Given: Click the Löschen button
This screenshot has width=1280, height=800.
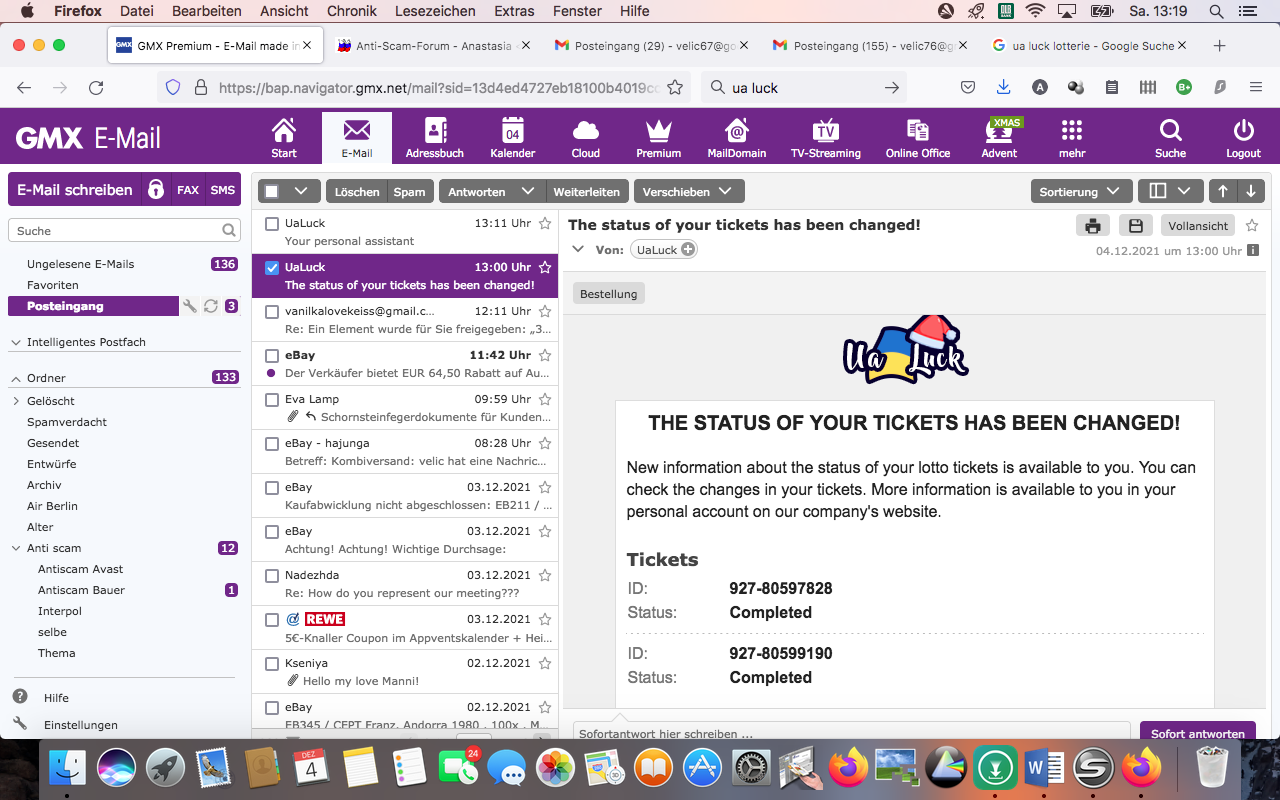Looking at the screenshot, I should [357, 191].
